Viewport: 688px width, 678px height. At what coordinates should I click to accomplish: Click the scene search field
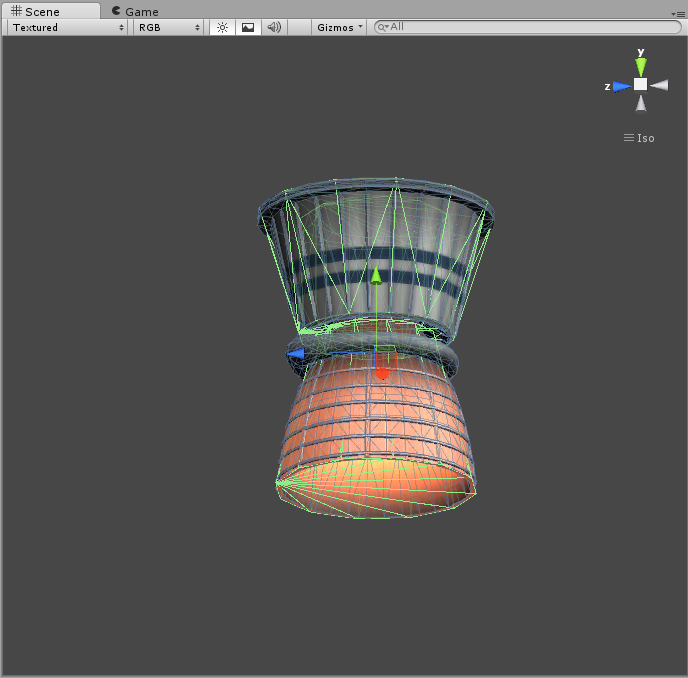527,27
